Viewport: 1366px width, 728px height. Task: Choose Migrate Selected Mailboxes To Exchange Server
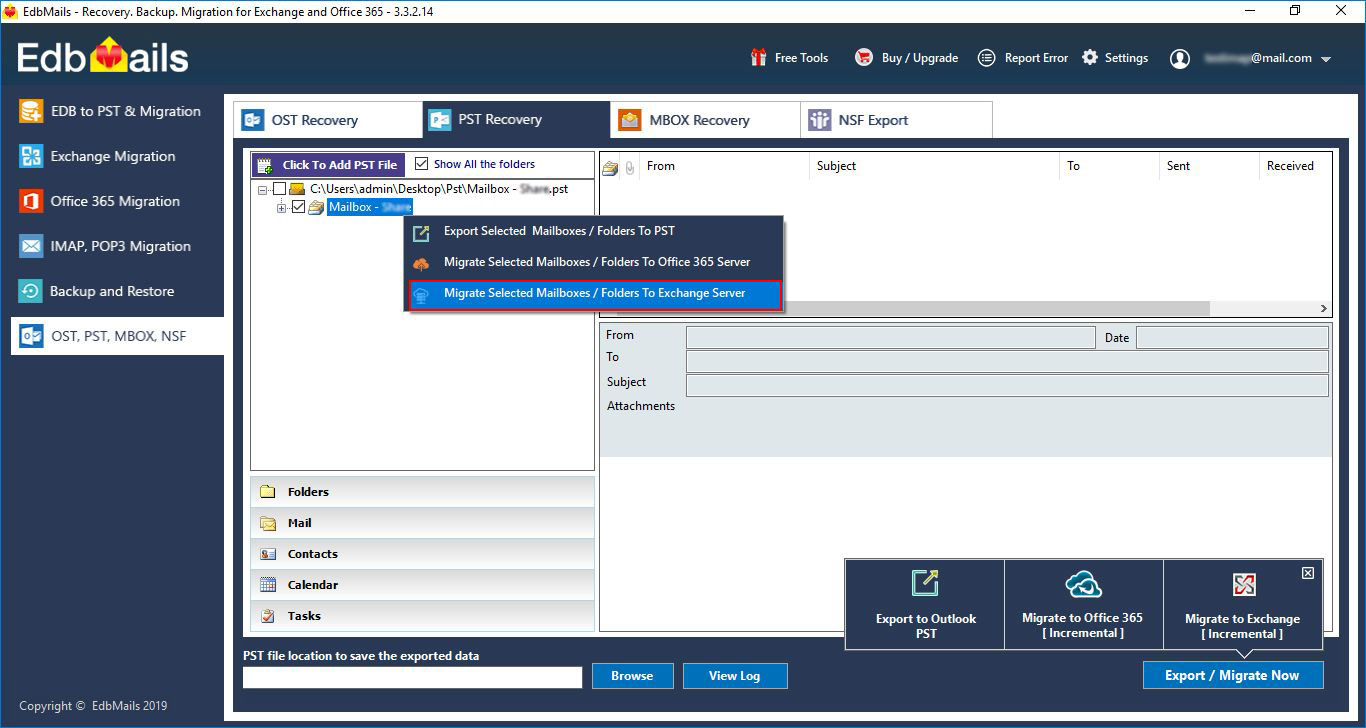[x=594, y=294]
